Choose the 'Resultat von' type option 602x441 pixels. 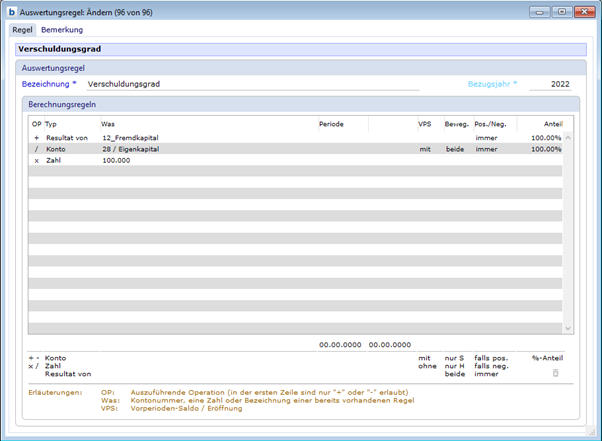[x=68, y=373]
